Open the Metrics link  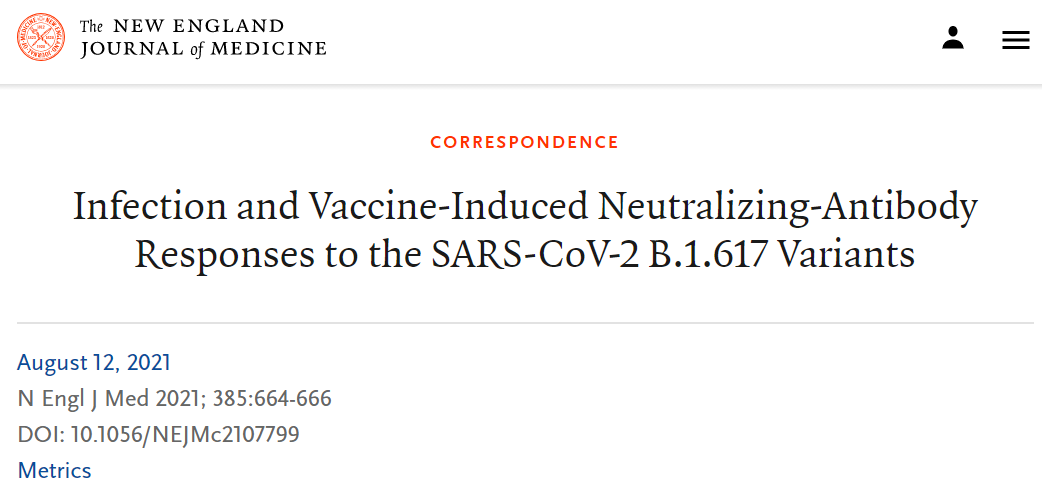[55, 470]
